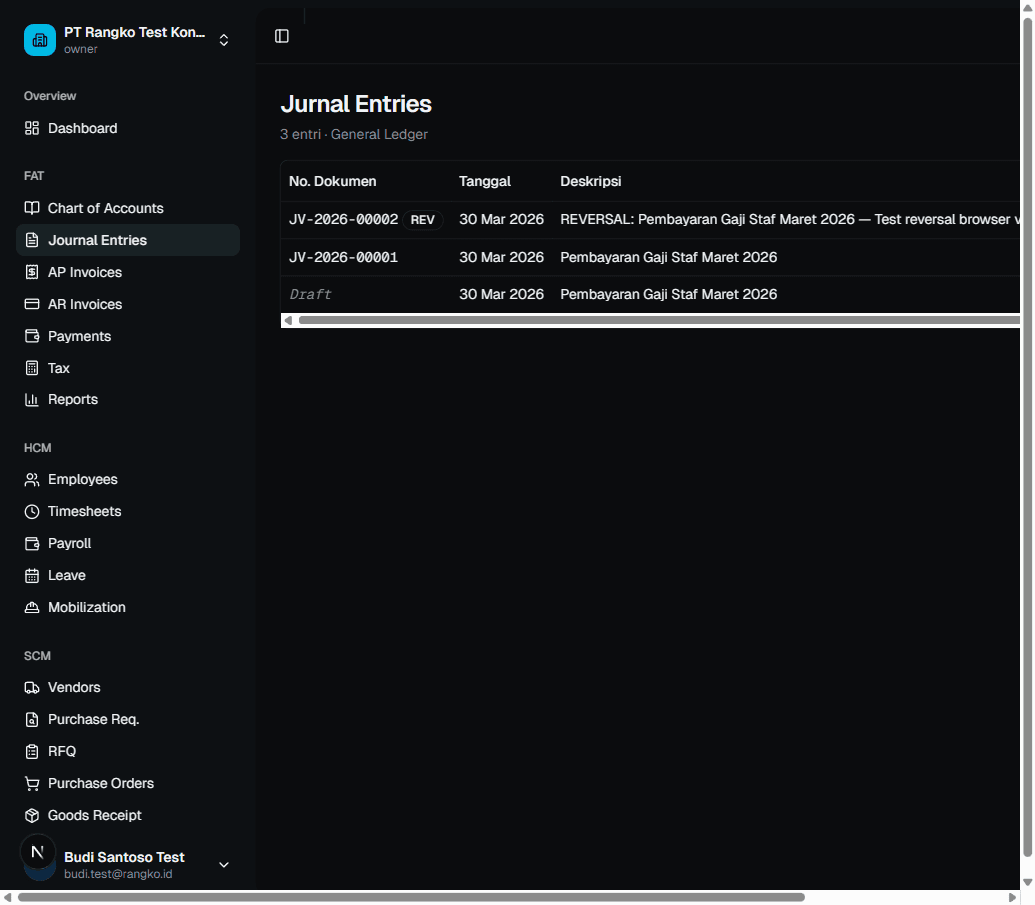1035x905 pixels.
Task: Open the company switcher chevron
Action: click(224, 40)
